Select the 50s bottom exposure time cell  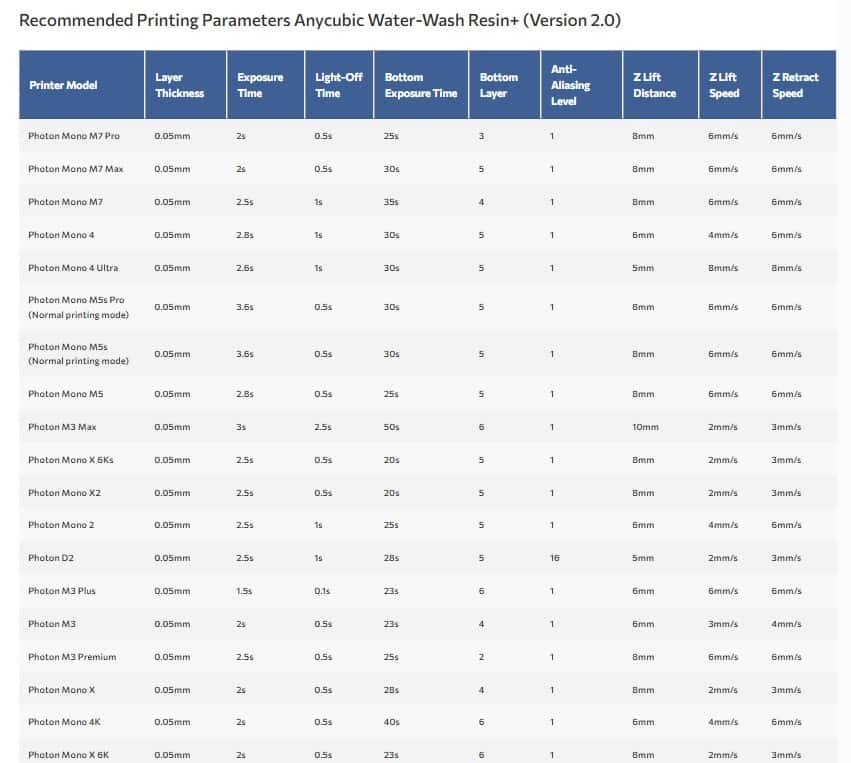tap(391, 427)
